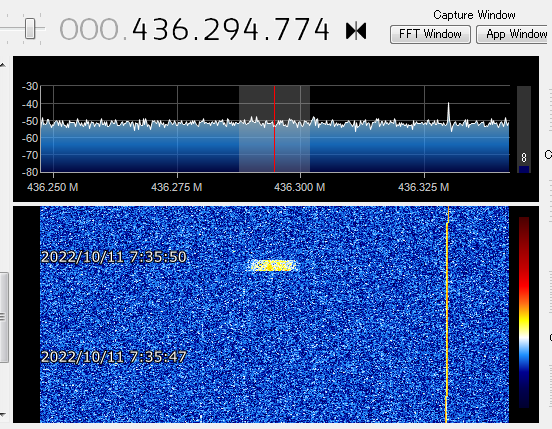This screenshot has height=429, width=552.
Task: Click the waterfall color gradient bar
Action: click(x=524, y=313)
